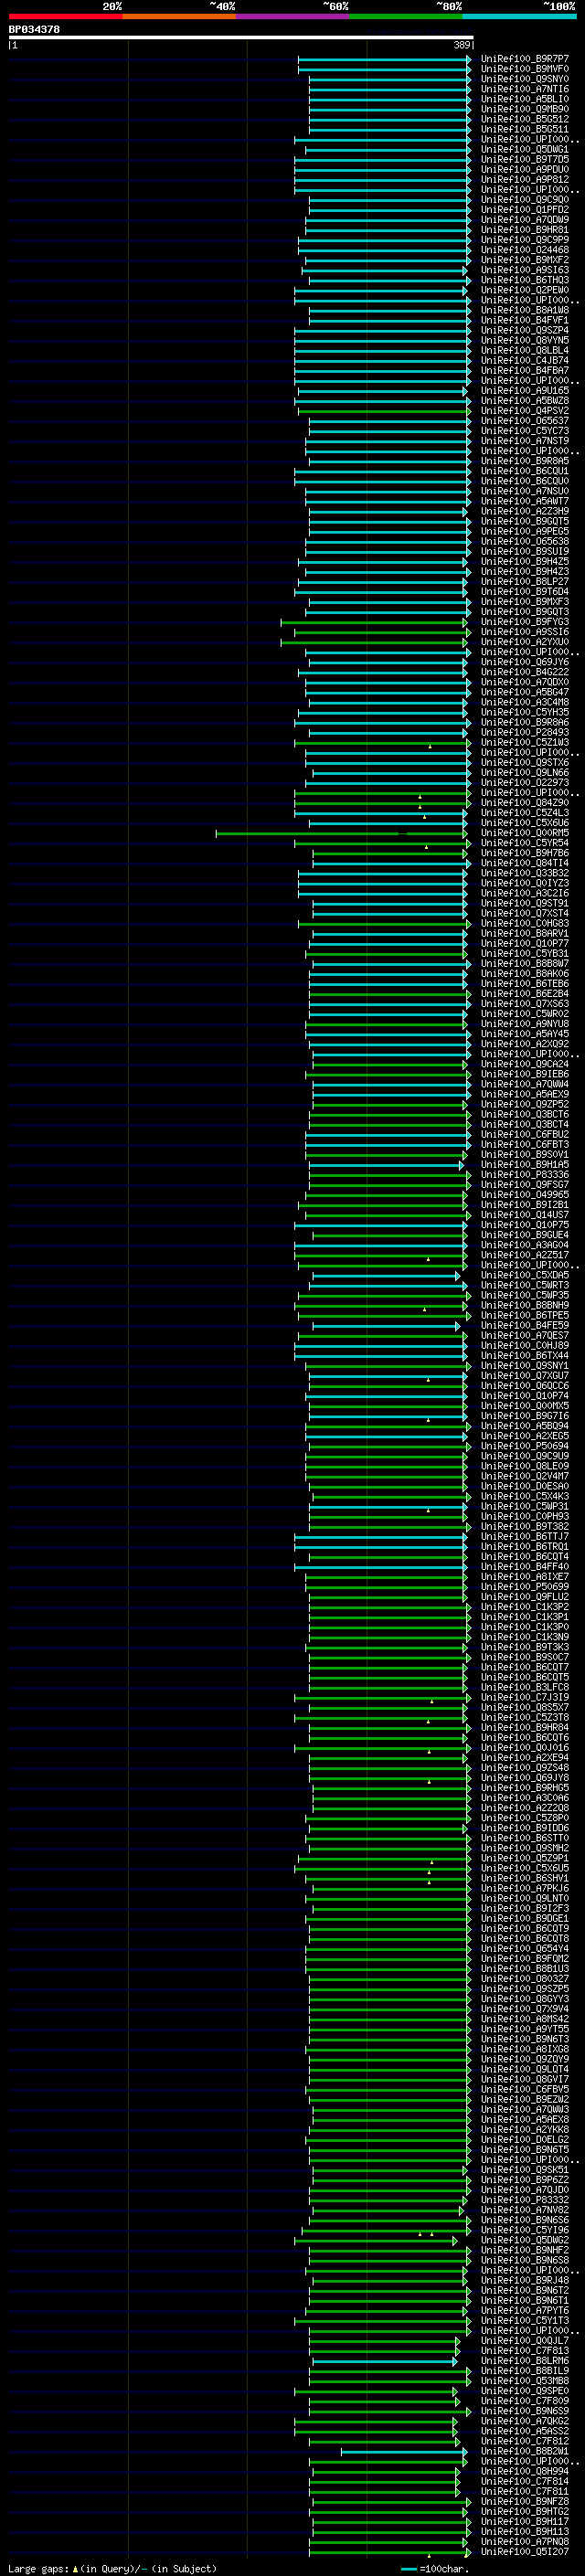
Task: Click the red 20% identity legend swatch
Action: 65,16
